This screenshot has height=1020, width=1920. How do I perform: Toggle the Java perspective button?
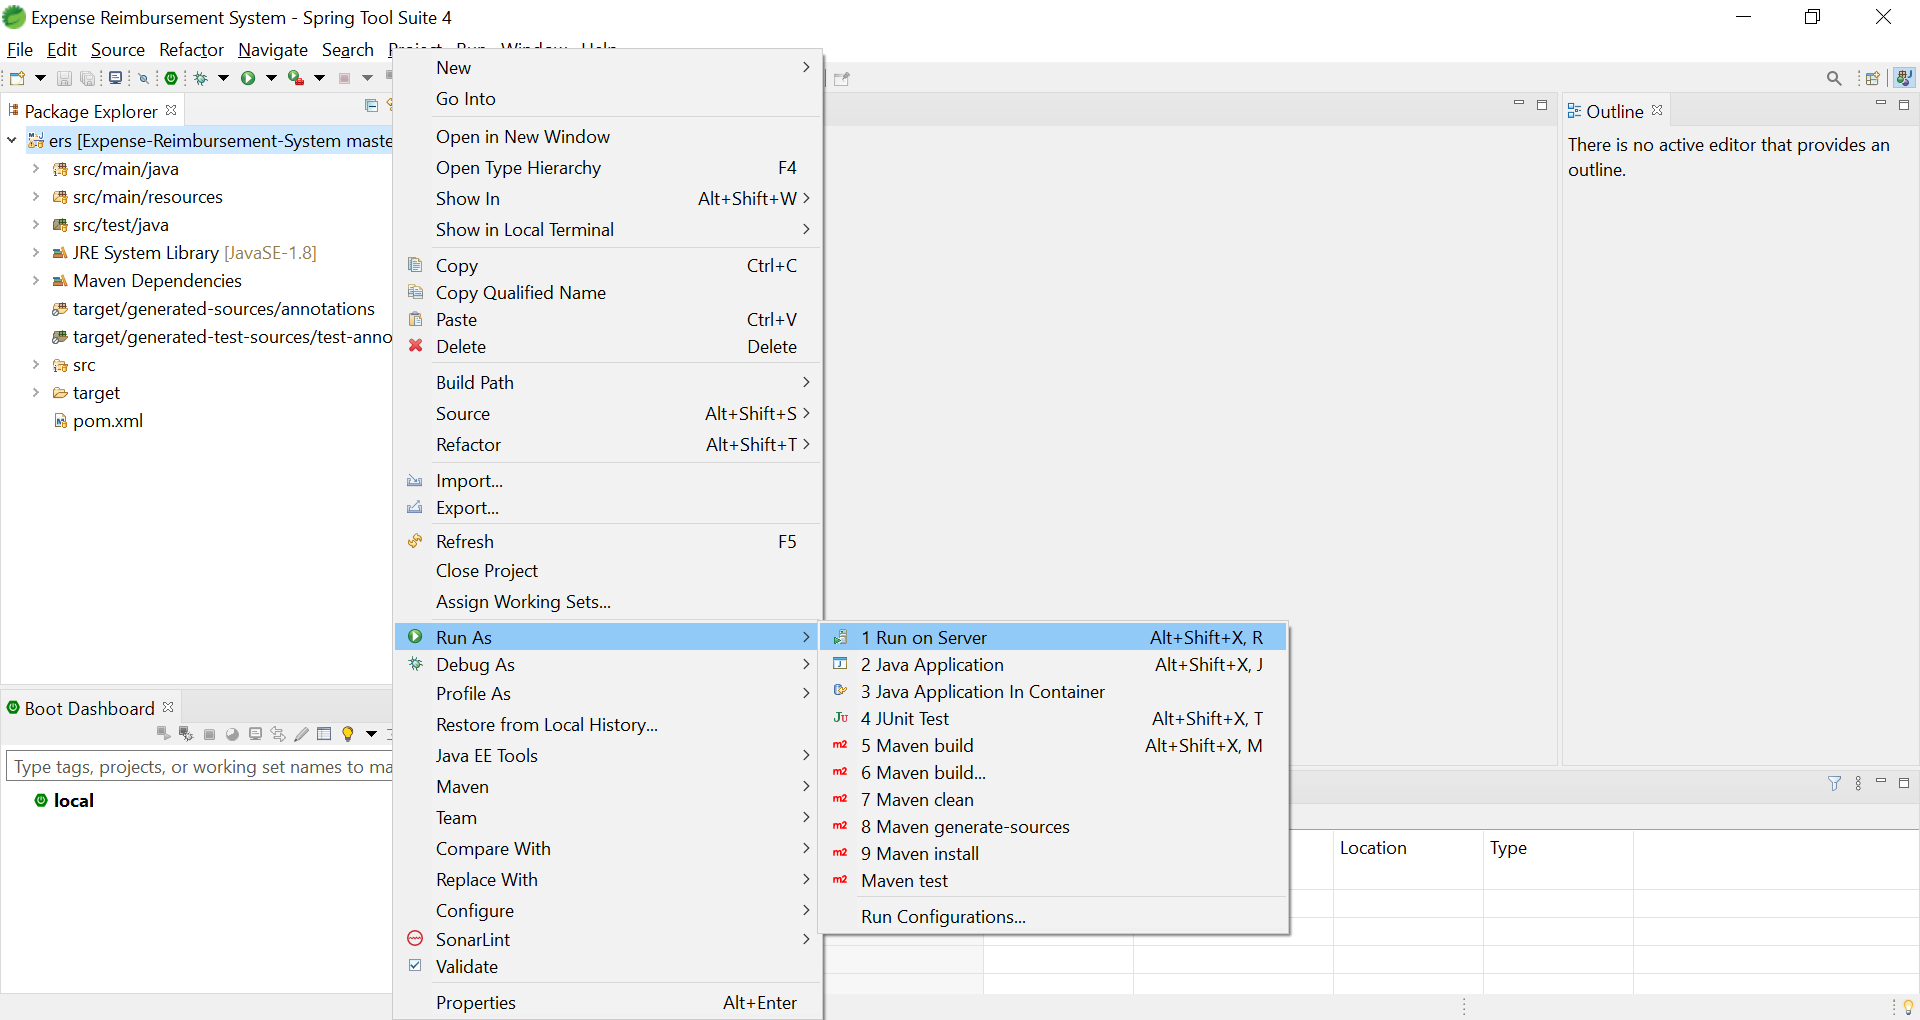click(x=1904, y=78)
